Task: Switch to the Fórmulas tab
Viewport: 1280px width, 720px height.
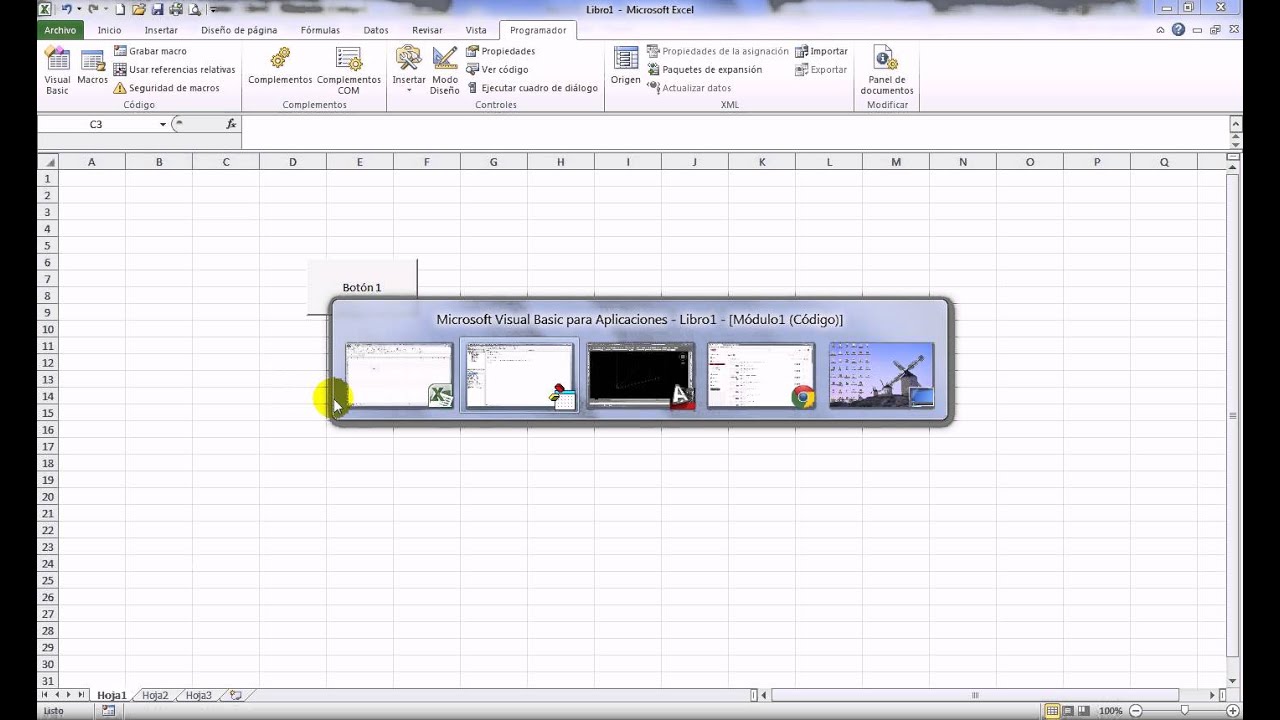Action: 320,30
